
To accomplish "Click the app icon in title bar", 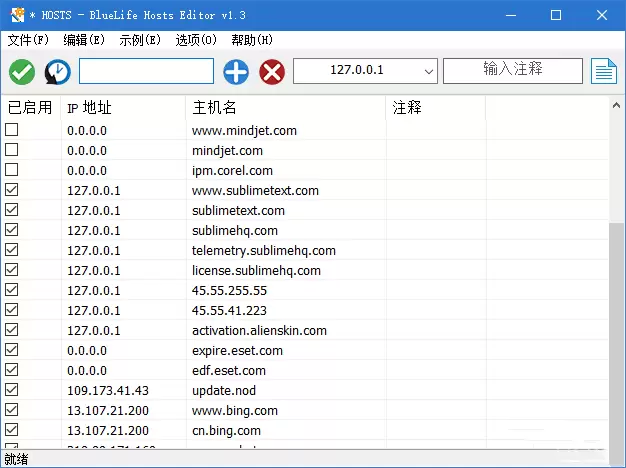I will (18, 15).
